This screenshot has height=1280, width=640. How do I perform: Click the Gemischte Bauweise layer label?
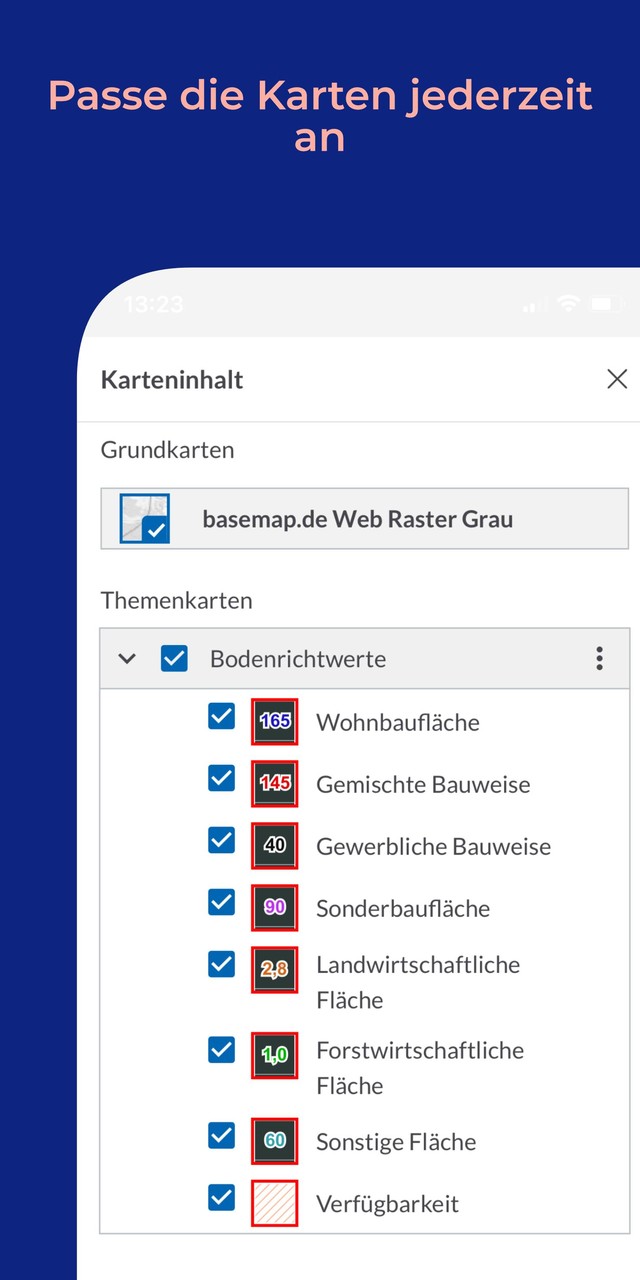click(x=423, y=785)
